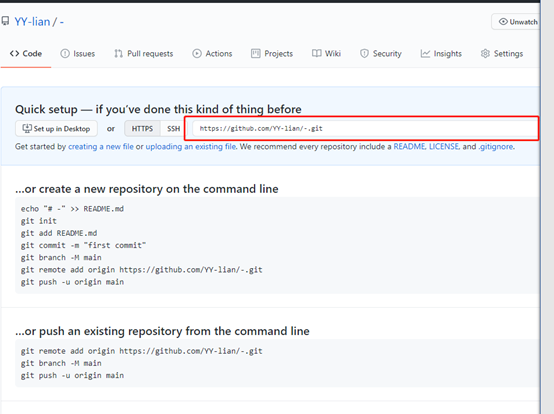This screenshot has width=554, height=414.
Task: Open the YY-lian owner profile link
Action: pyautogui.click(x=32, y=22)
